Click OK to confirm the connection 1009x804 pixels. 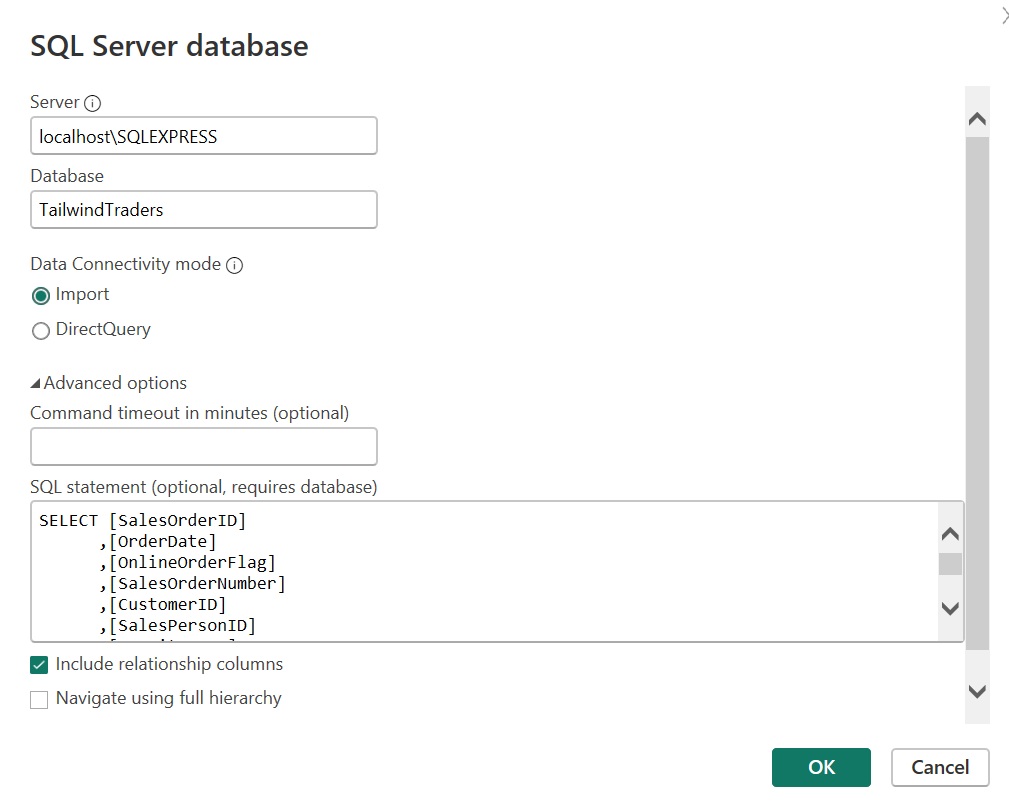coord(821,767)
